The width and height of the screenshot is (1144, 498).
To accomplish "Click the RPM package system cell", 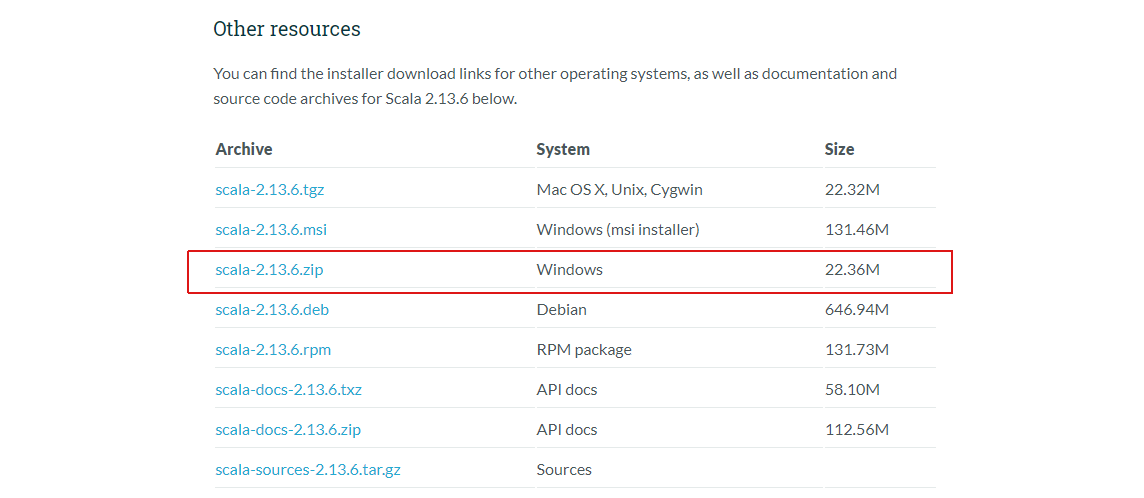I will [x=584, y=349].
